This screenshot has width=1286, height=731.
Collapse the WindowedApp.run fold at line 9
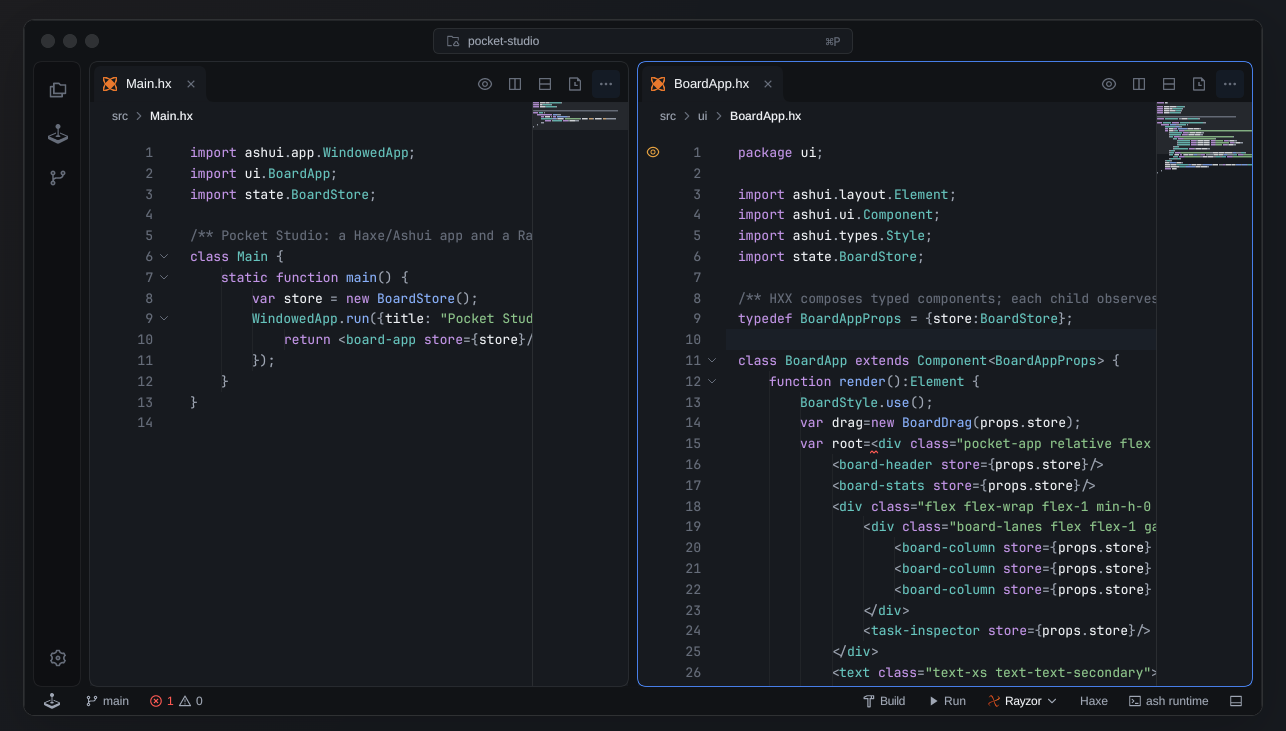tap(164, 318)
